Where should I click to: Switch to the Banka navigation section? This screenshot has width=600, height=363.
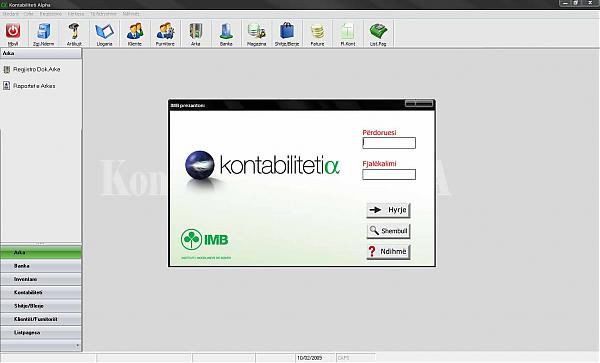pos(41,266)
